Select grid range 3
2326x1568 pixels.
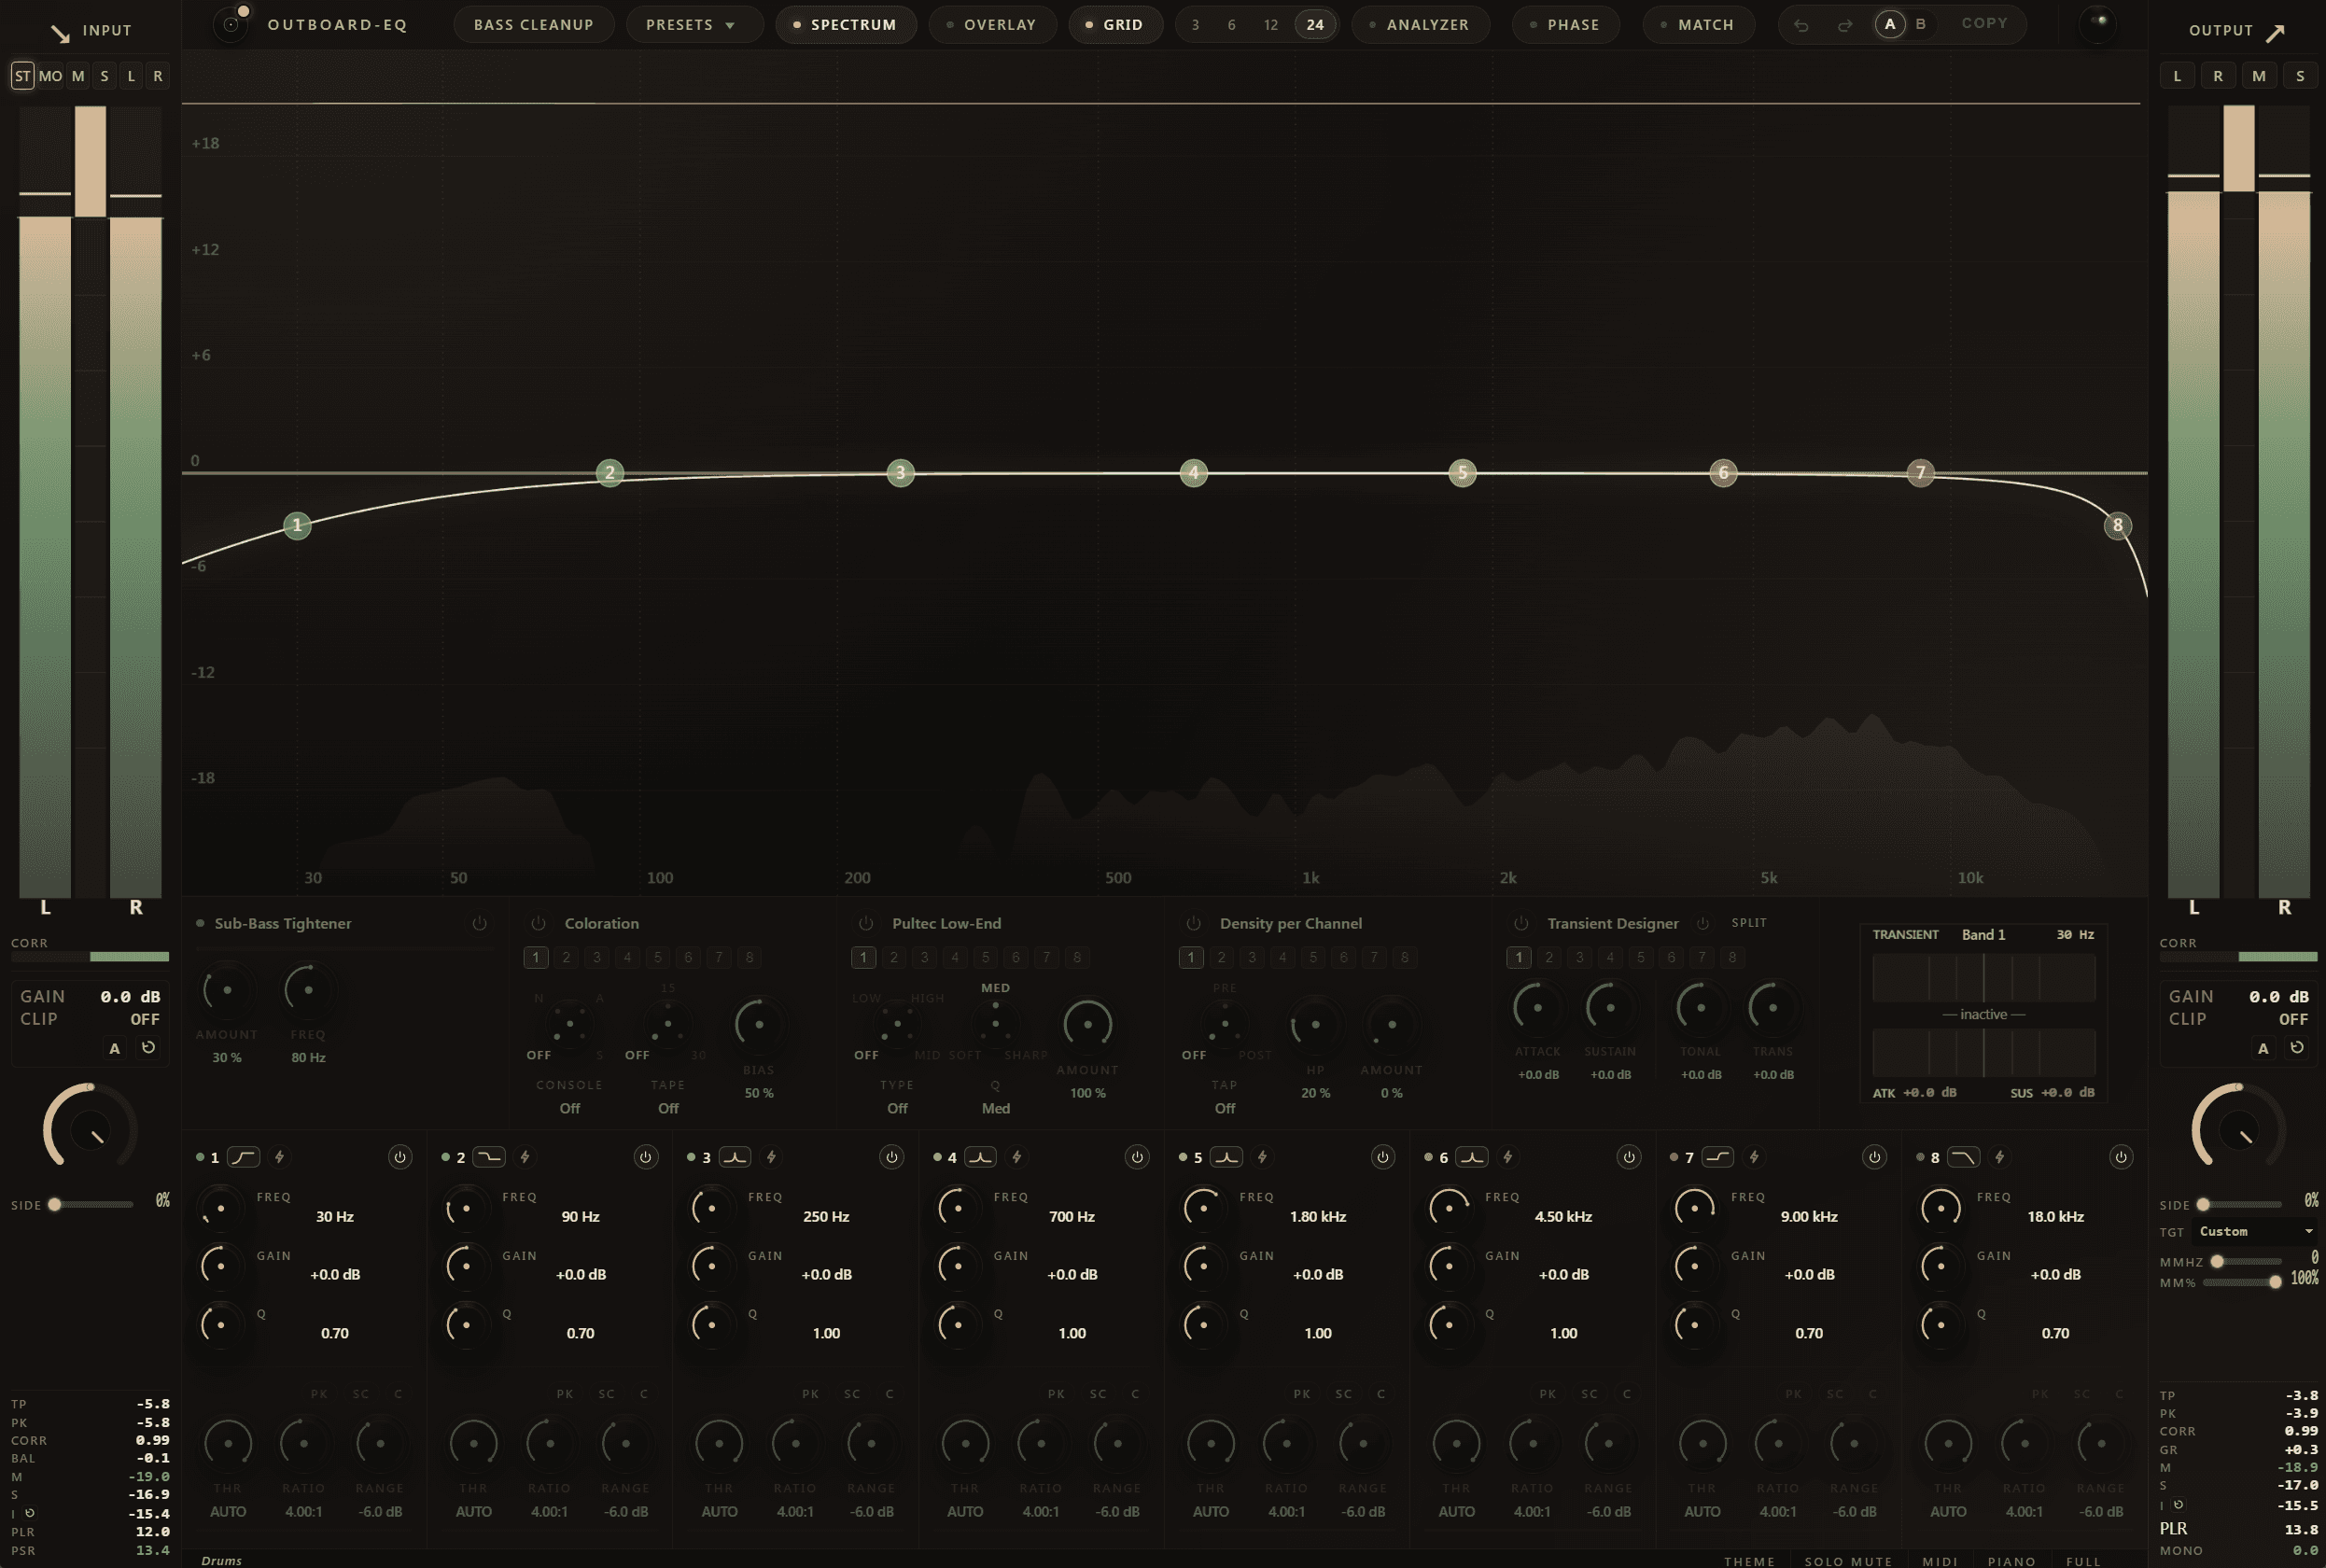click(1195, 24)
